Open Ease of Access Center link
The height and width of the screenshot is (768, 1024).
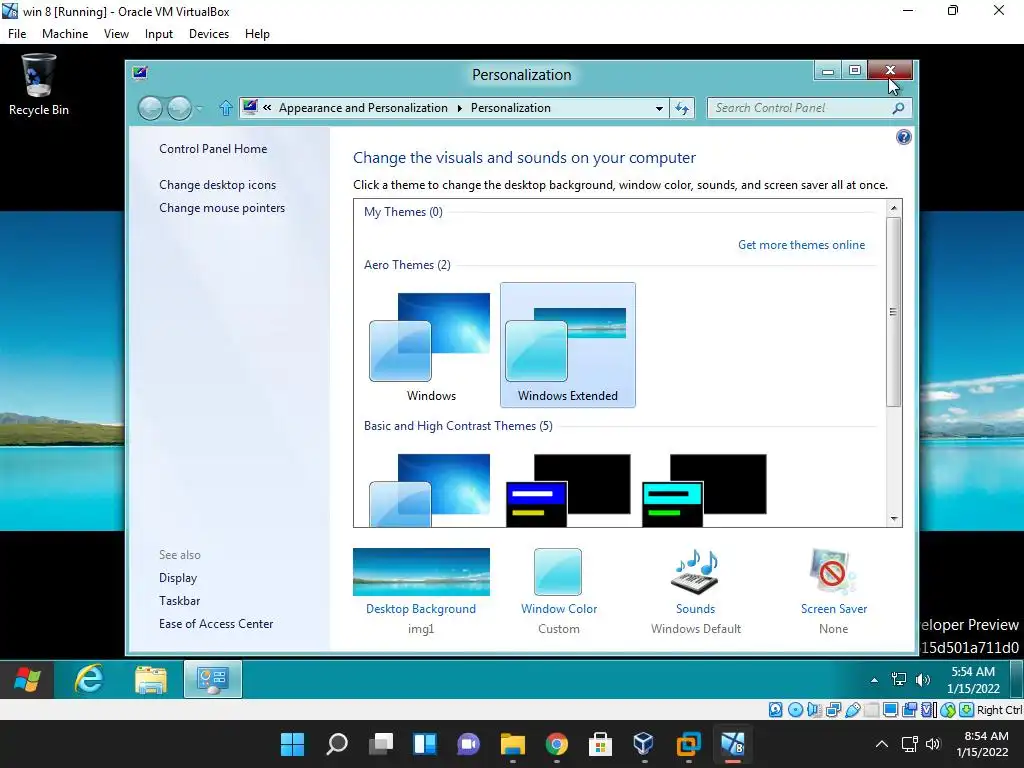click(216, 624)
